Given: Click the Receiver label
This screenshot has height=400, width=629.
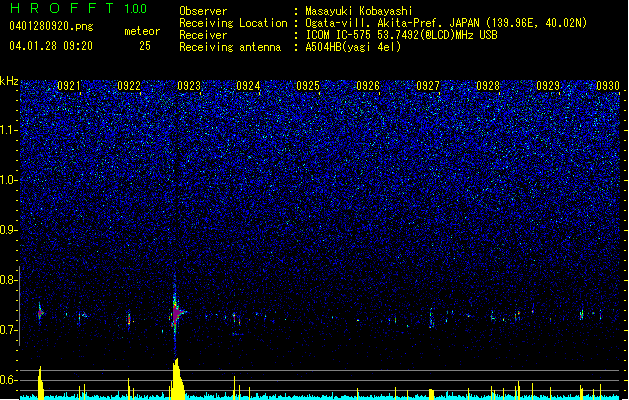Looking at the screenshot, I should click(203, 35).
